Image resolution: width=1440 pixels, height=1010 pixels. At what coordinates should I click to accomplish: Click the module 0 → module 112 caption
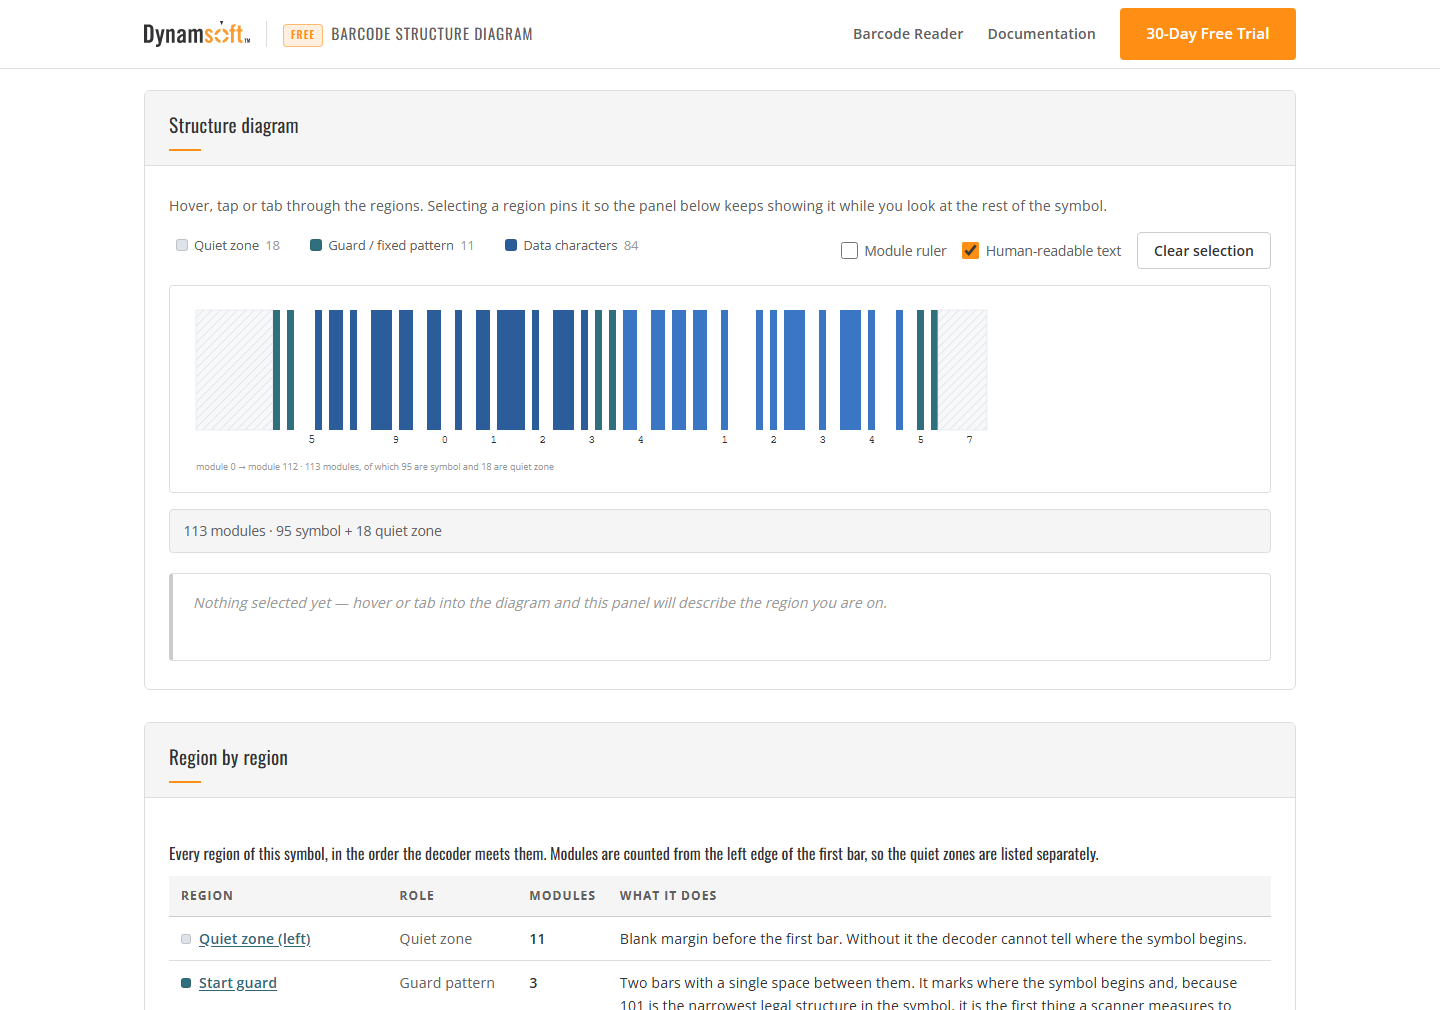(x=375, y=467)
